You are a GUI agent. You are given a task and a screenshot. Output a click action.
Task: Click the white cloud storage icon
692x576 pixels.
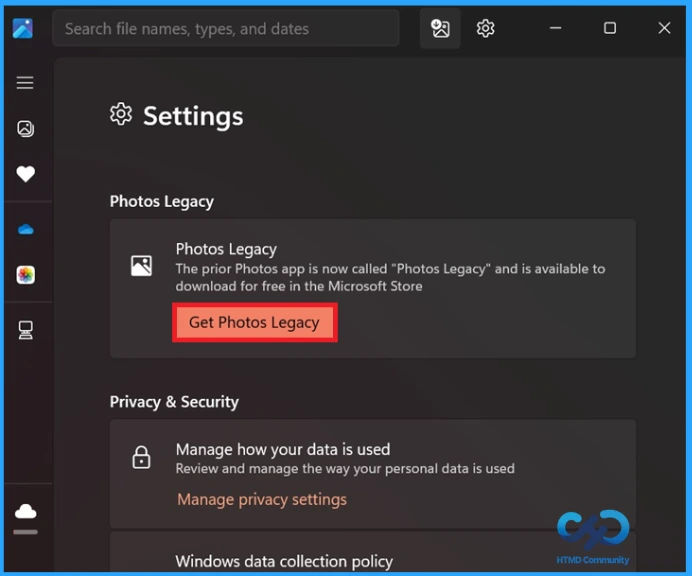[x=26, y=512]
